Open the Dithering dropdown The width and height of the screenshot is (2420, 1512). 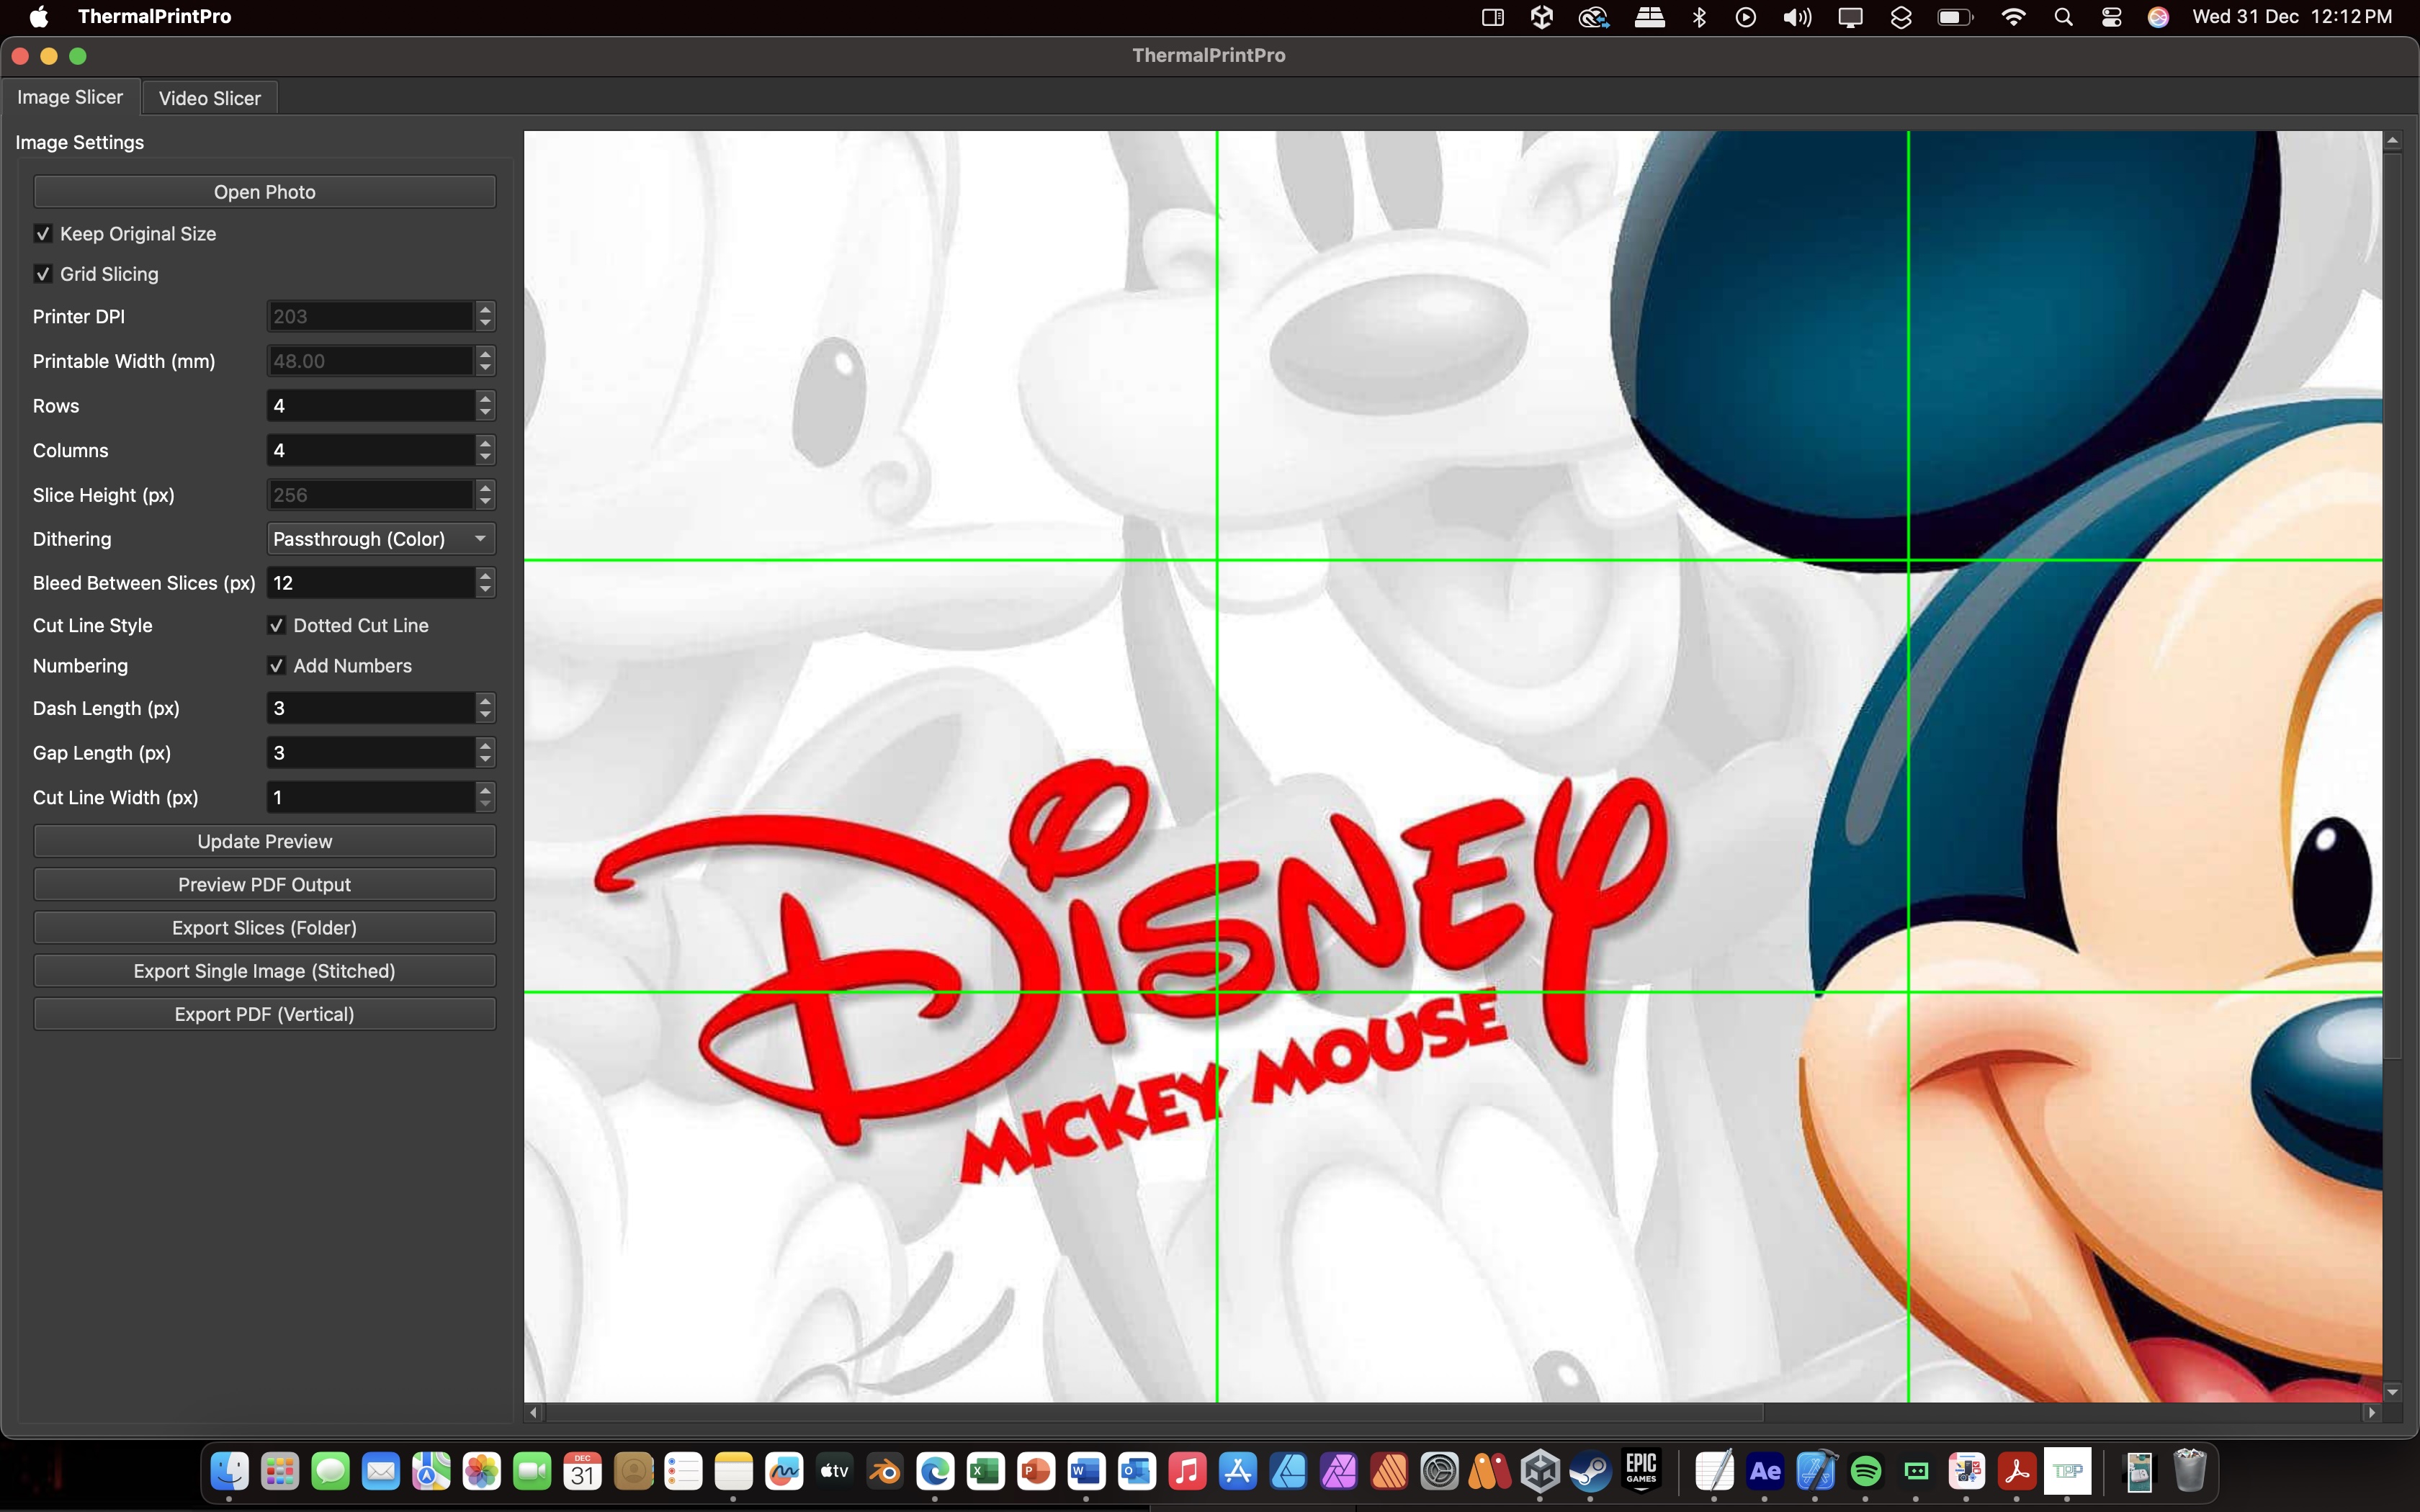point(381,539)
